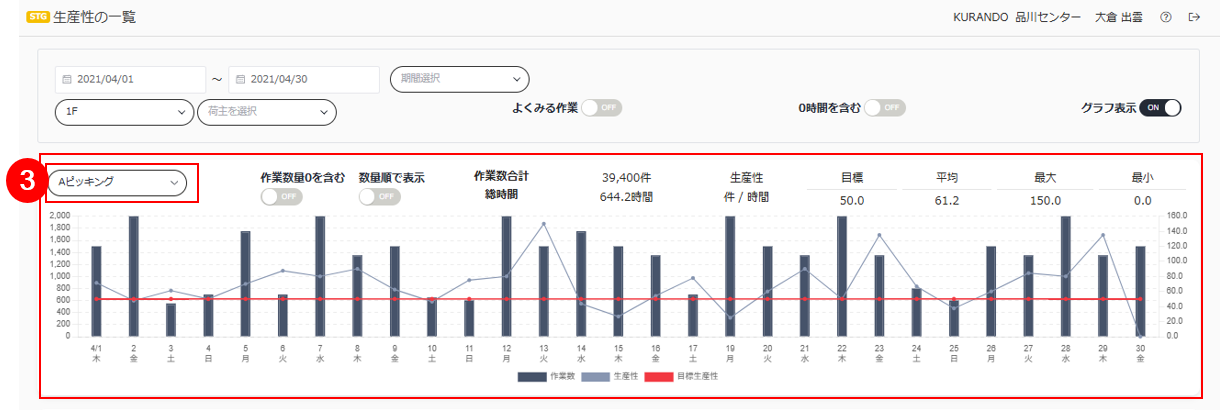Click the 2,000 left axis label

pos(60,216)
